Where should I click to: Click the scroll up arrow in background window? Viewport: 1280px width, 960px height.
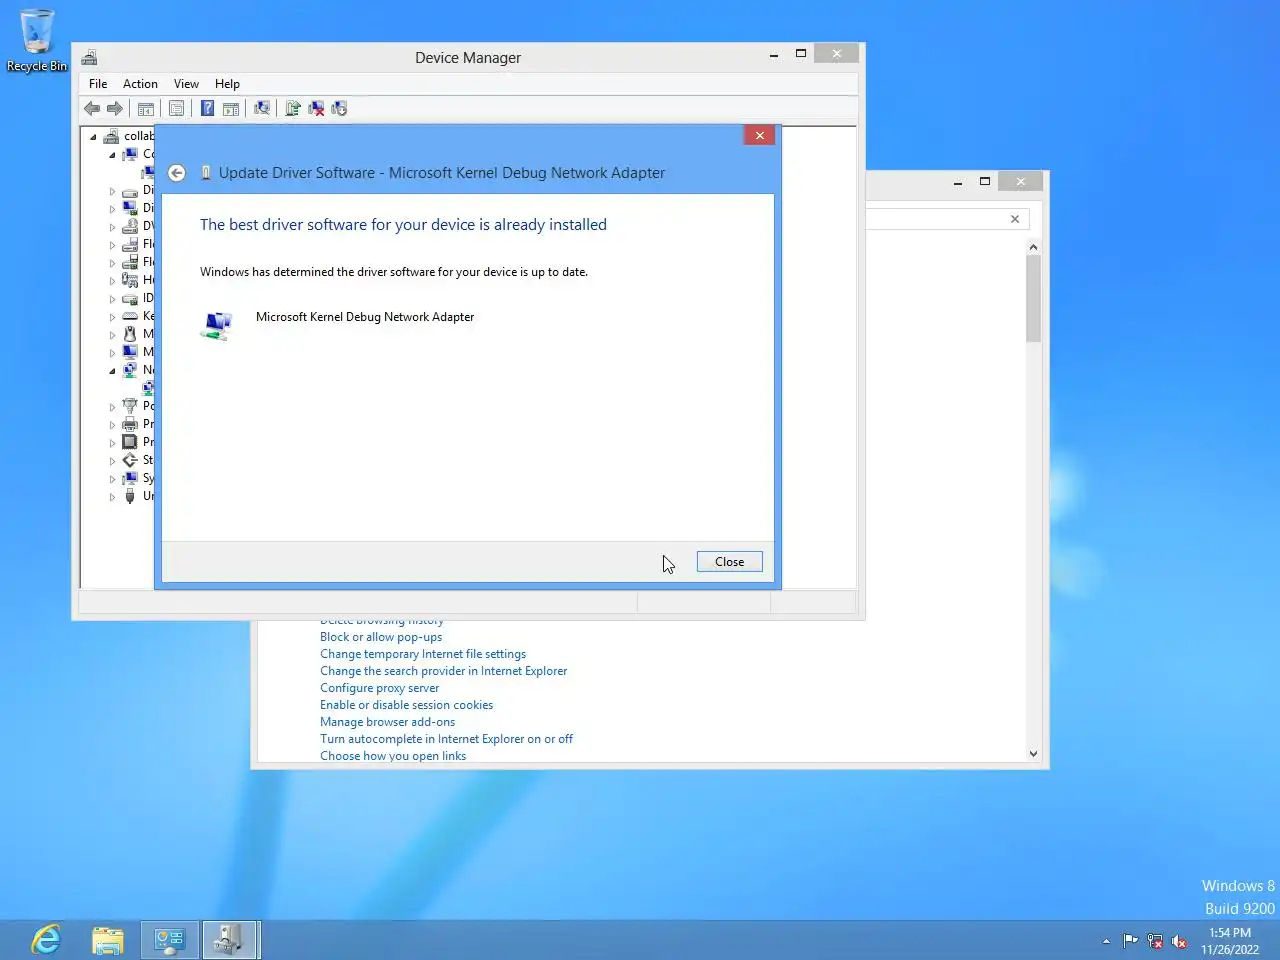pos(1033,247)
